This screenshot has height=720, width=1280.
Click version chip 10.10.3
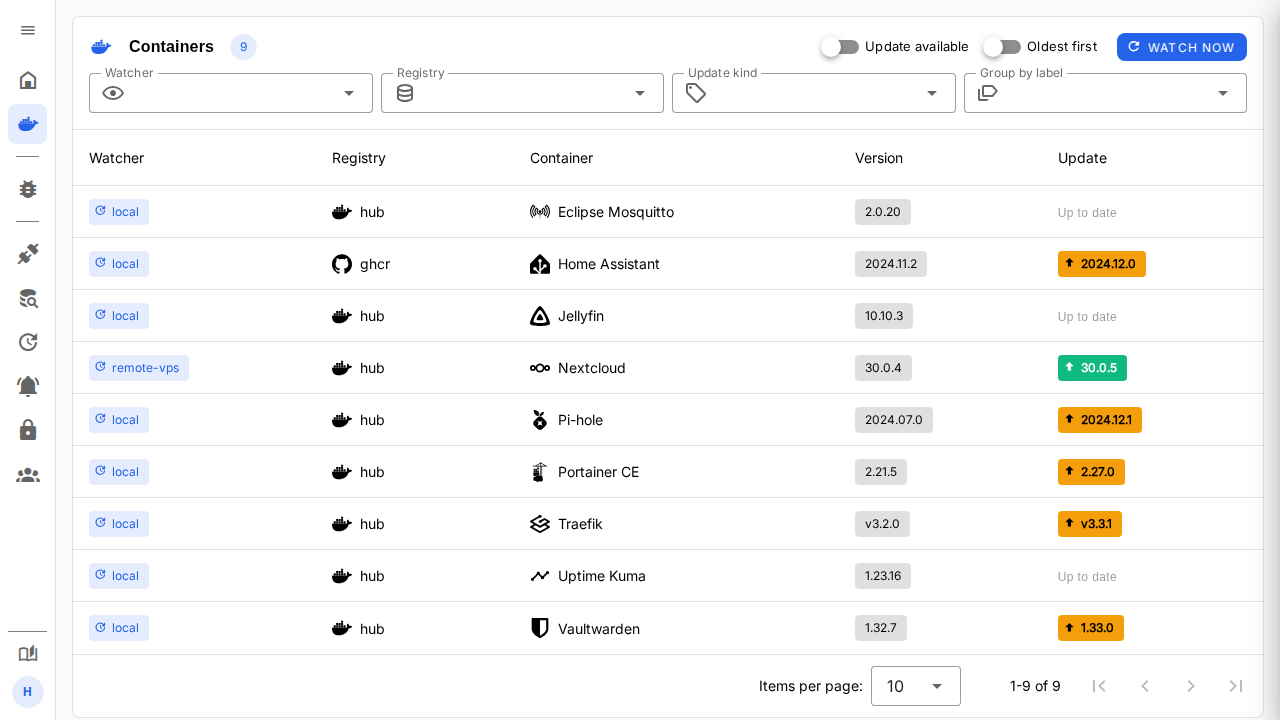click(x=884, y=316)
